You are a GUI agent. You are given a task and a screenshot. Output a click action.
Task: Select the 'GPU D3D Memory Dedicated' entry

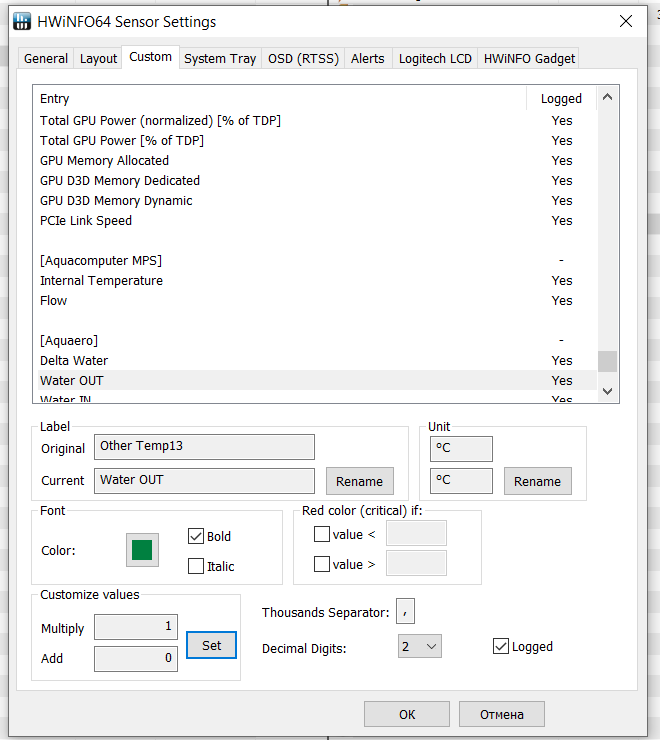[x=317, y=181]
